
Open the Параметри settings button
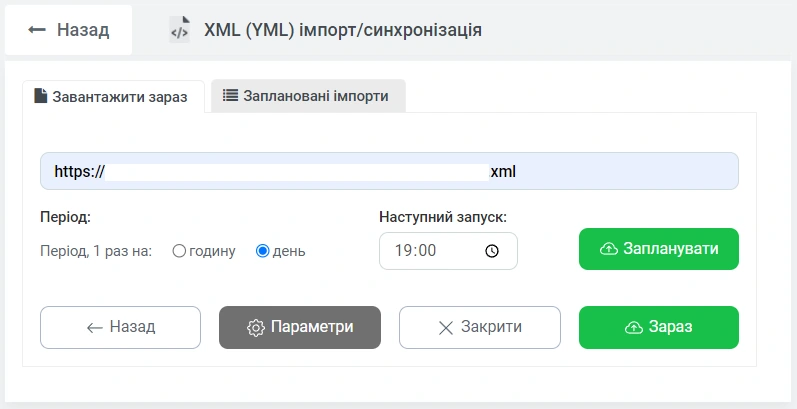coord(299,327)
